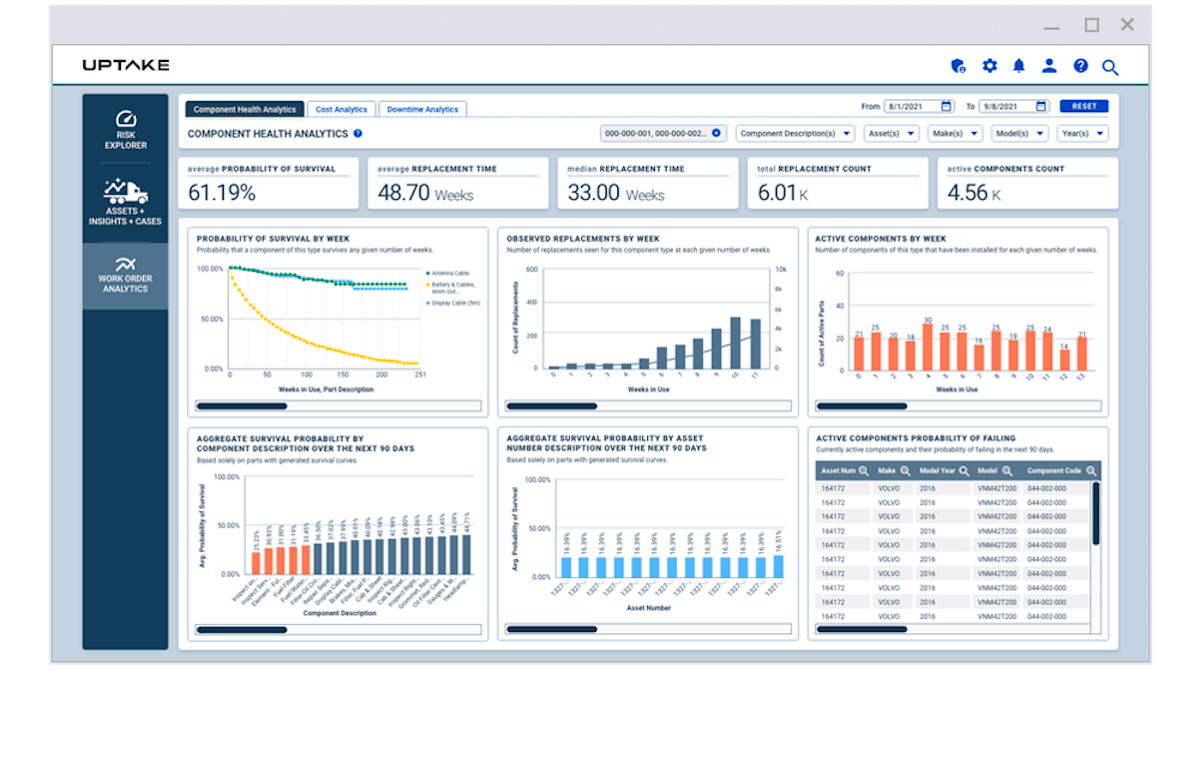Open calendar picker for the From date
Screen dimensions: 1200x769
click(x=945, y=106)
